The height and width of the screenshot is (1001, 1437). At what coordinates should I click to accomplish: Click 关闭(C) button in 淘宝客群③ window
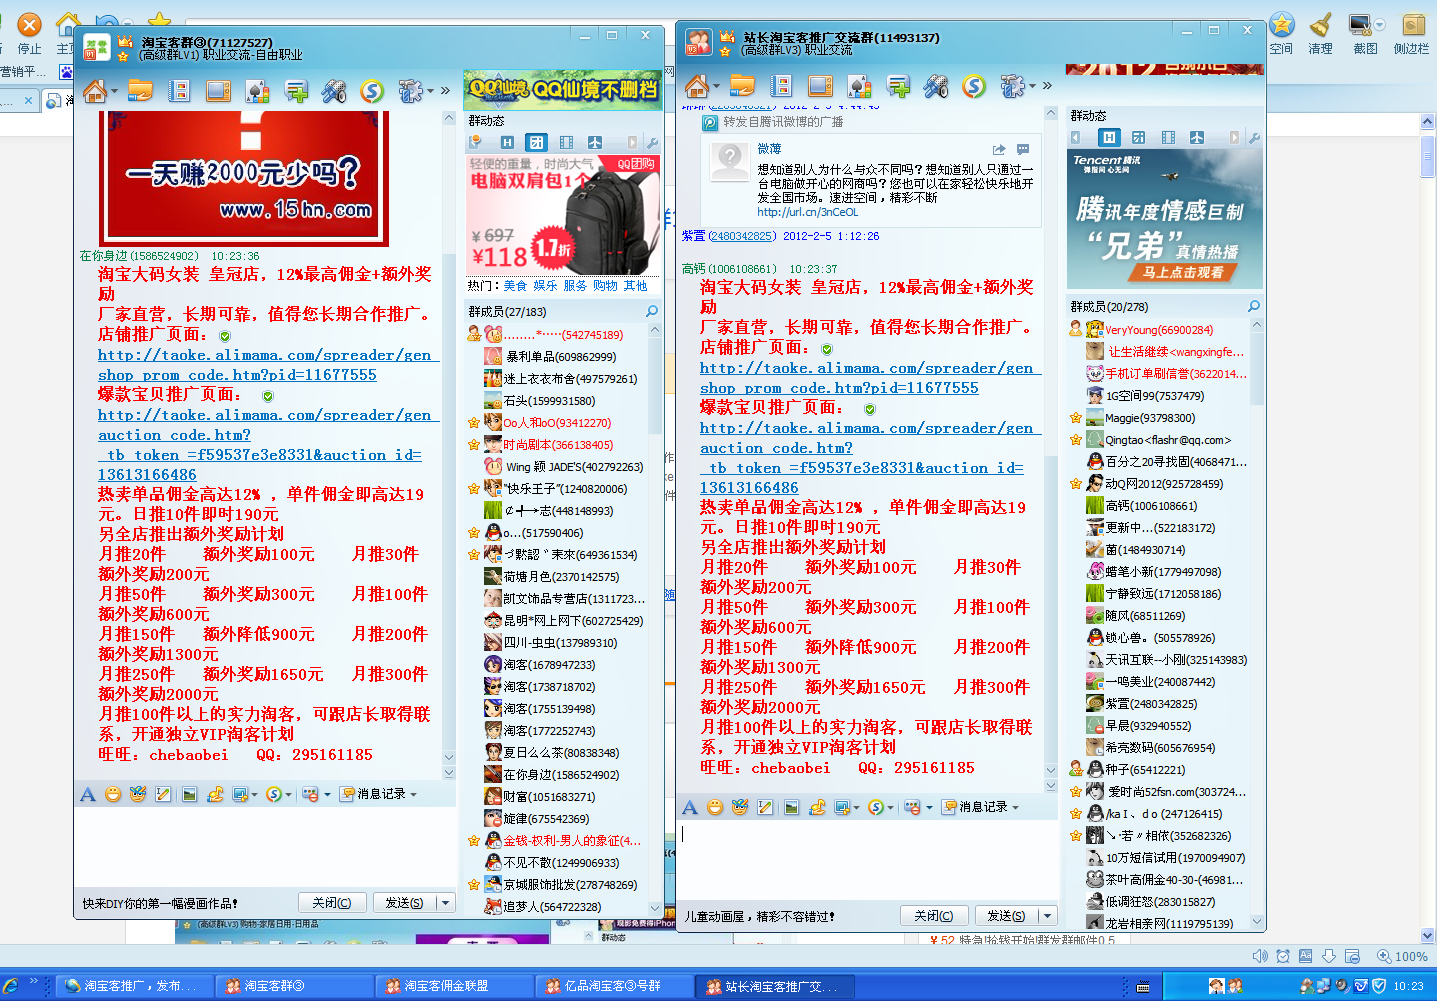point(331,903)
